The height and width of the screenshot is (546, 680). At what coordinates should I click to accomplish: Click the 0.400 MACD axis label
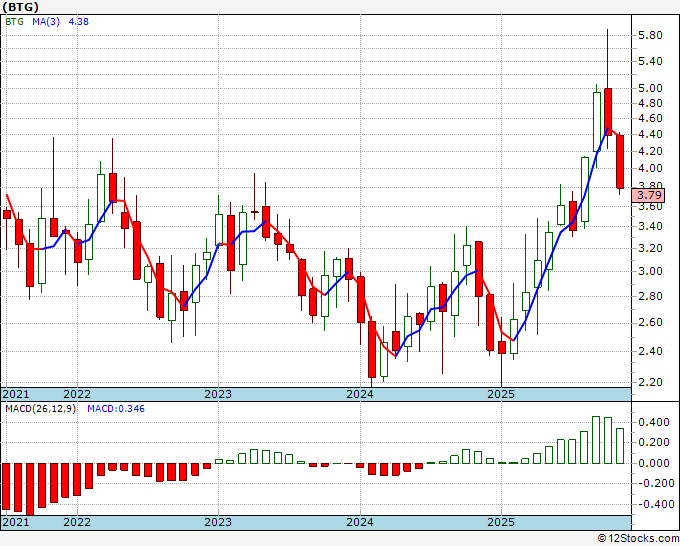tap(653, 422)
